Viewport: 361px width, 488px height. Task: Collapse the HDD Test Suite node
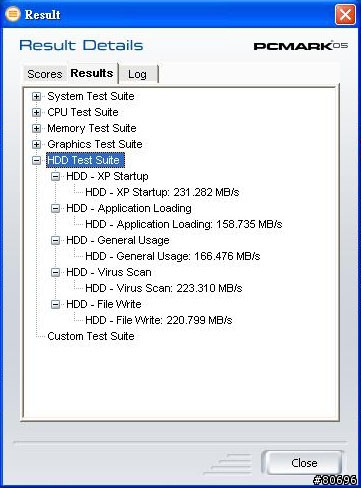[x=36, y=160]
